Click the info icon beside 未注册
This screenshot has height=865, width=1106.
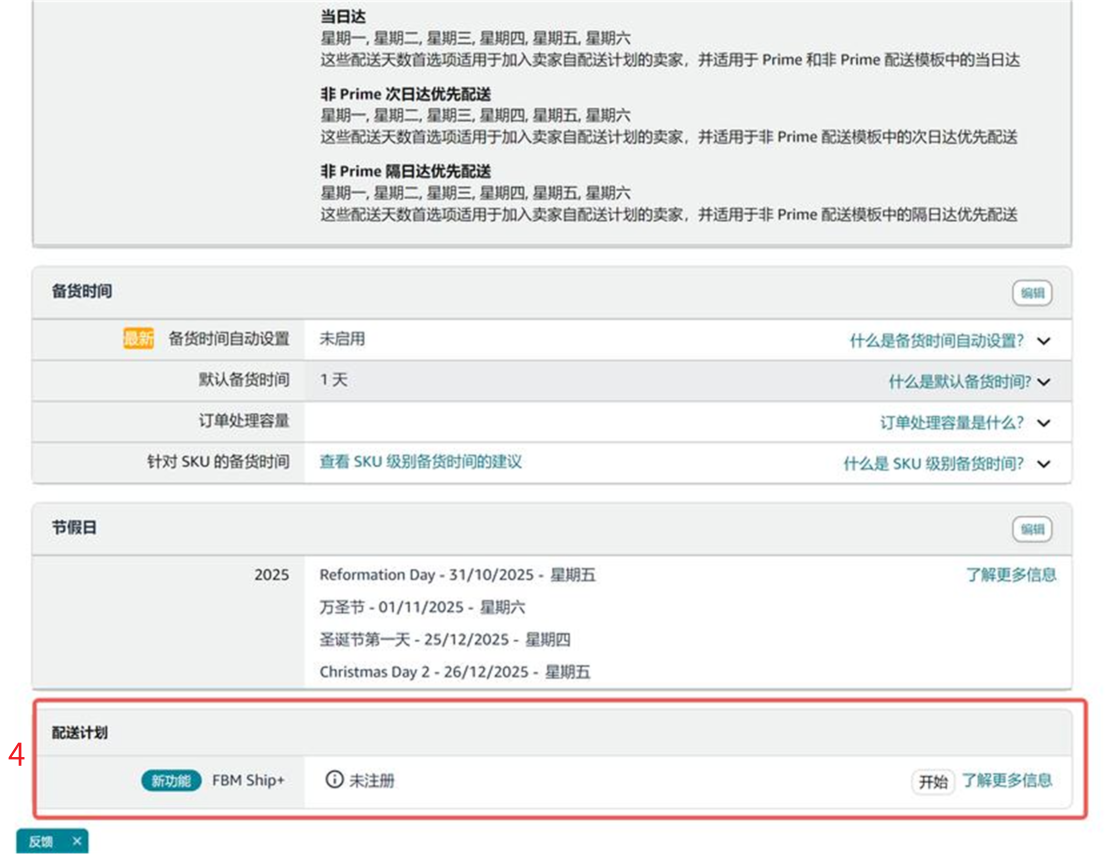[x=335, y=780]
